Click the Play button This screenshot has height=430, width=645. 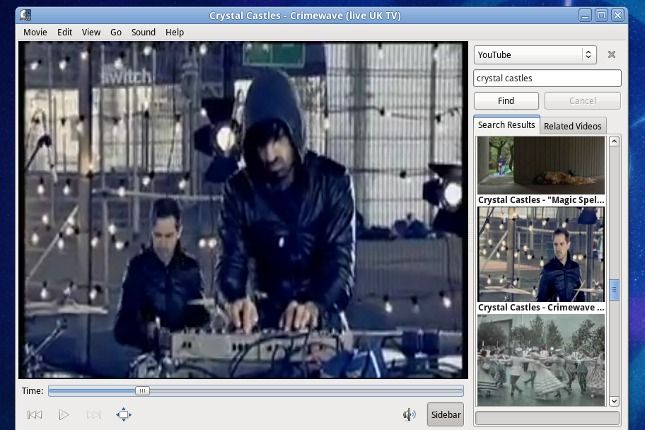(64, 414)
